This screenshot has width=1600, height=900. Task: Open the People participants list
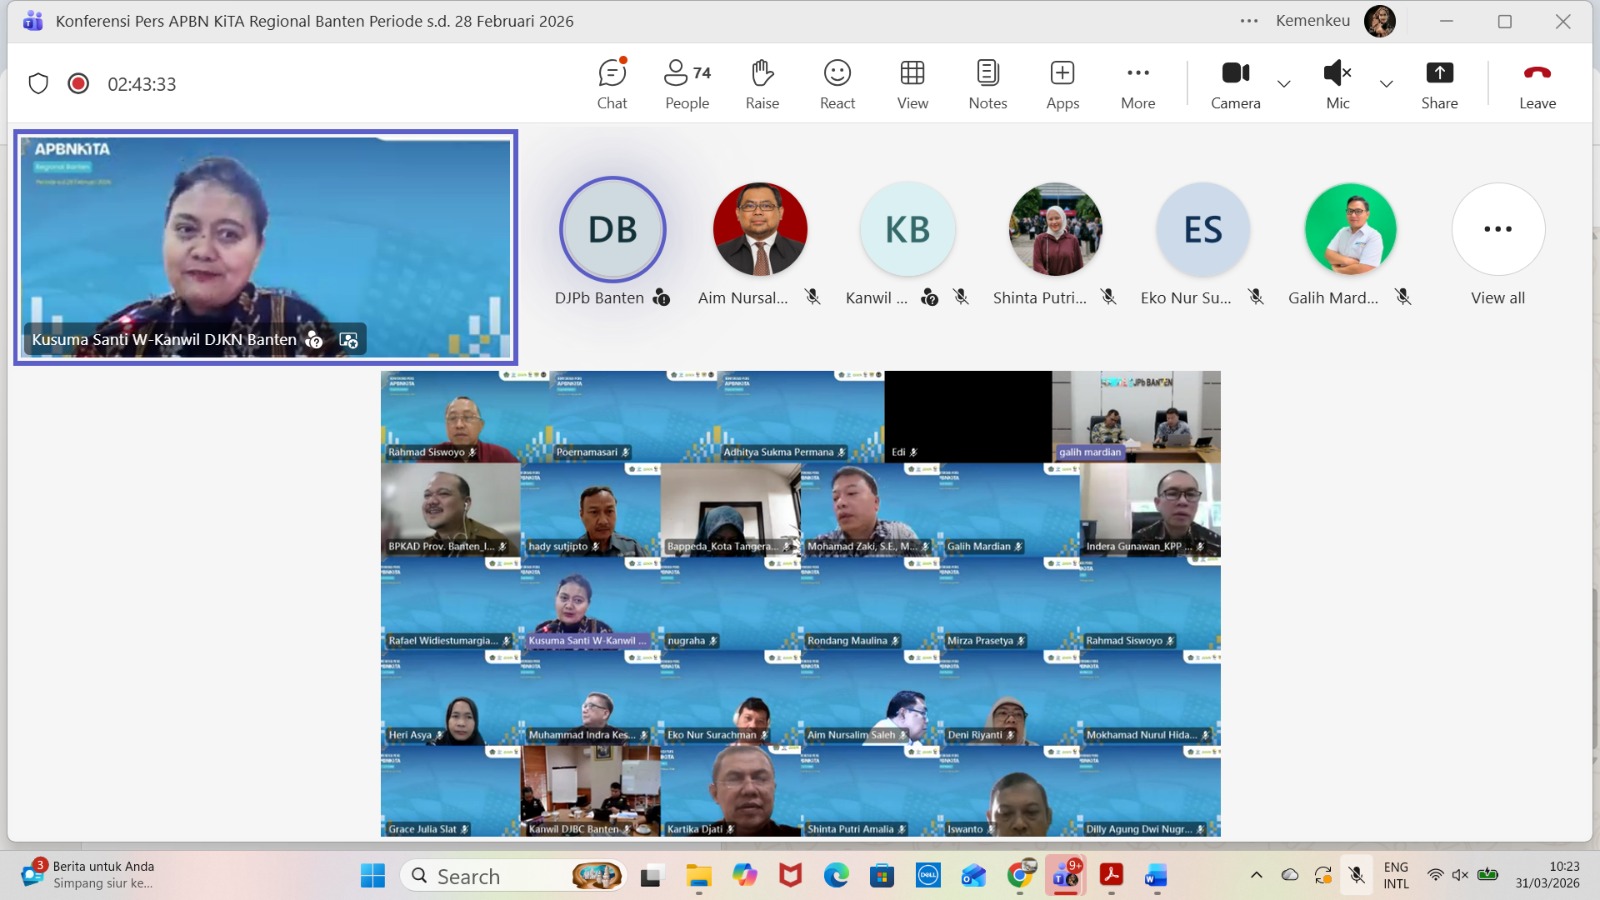click(x=687, y=84)
